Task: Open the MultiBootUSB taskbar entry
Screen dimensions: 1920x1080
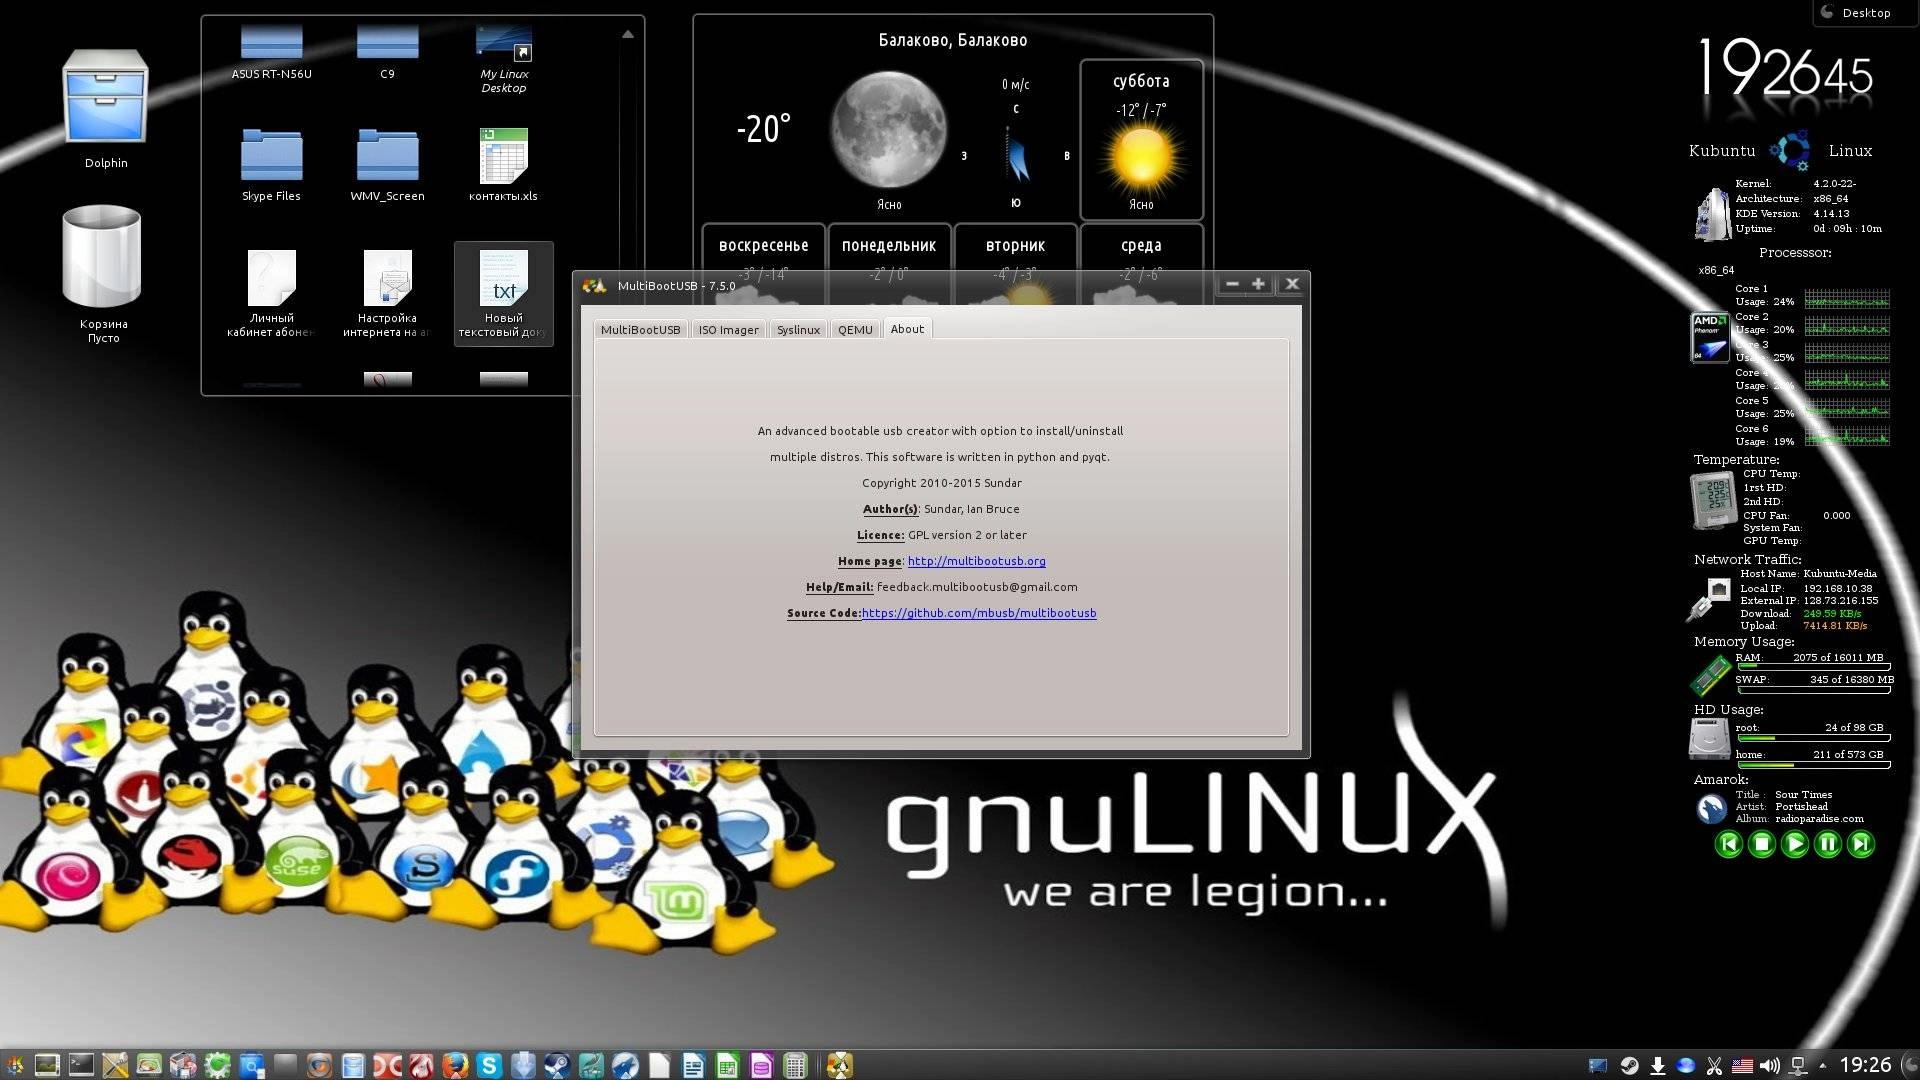Action: coord(840,1066)
